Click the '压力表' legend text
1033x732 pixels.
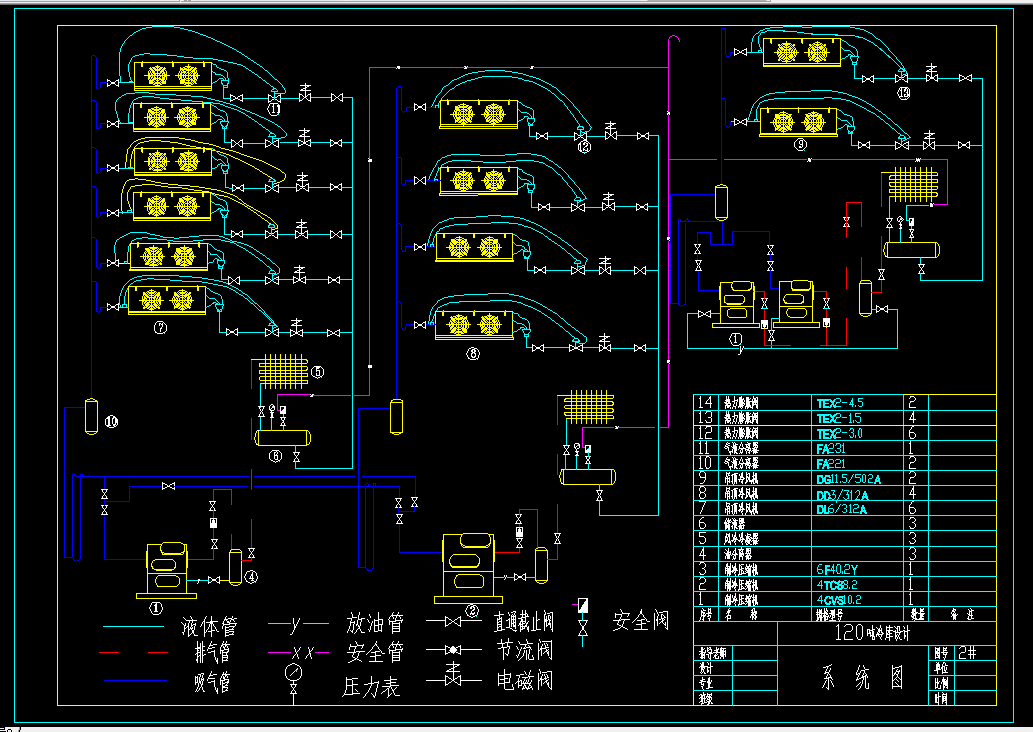pos(372,687)
